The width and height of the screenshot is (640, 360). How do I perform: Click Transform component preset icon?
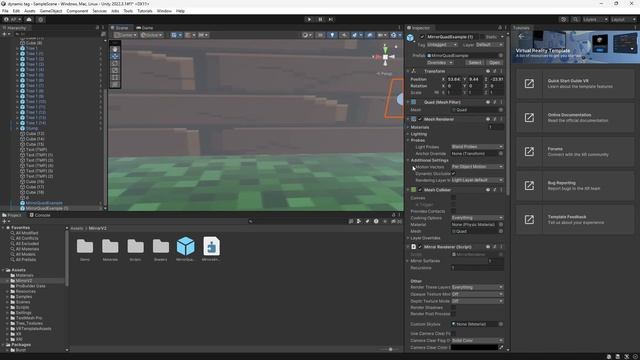point(495,71)
